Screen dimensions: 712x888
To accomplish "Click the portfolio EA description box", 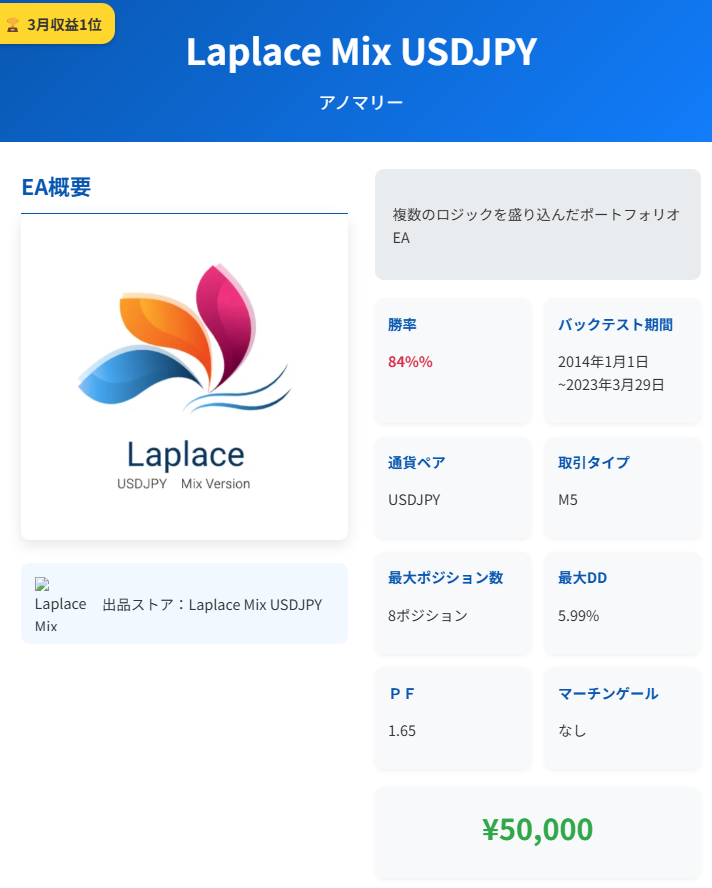I will (538, 224).
